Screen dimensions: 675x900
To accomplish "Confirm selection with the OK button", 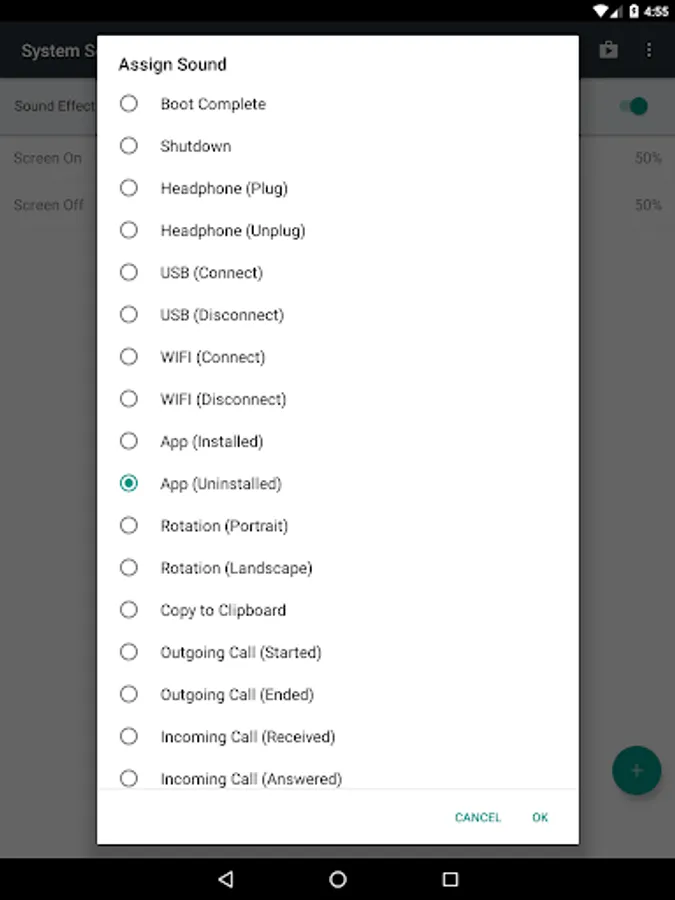I will coord(540,817).
